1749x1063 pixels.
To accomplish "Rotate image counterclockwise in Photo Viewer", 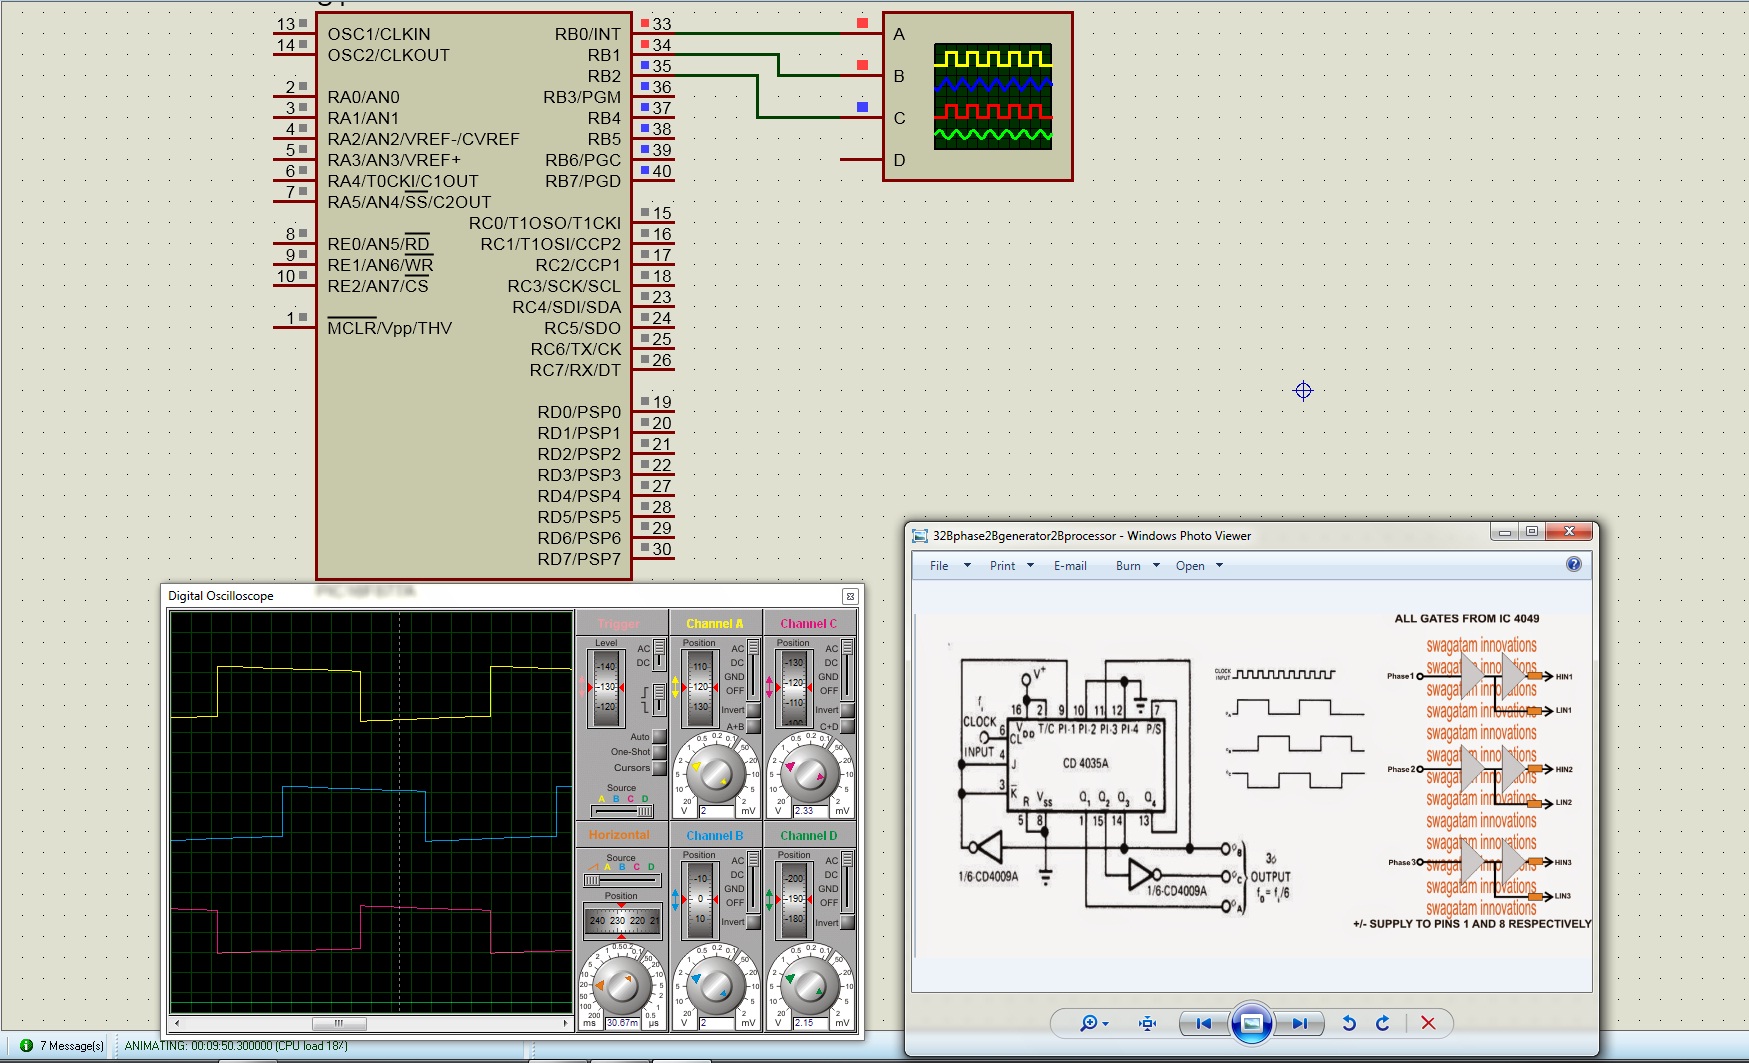I will 1349,1023.
